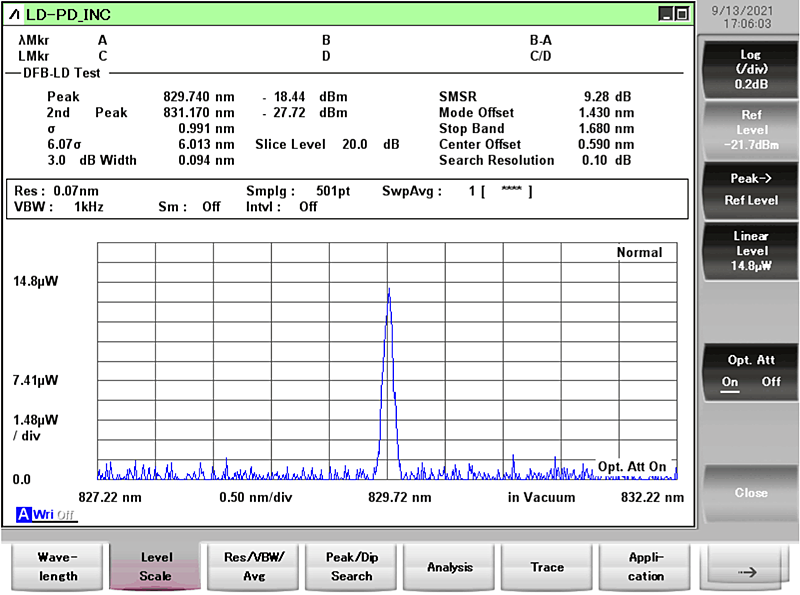Click Stop Band 1.680 nm value
Image resolution: width=800 pixels, height=595 pixels.
[x=606, y=128]
